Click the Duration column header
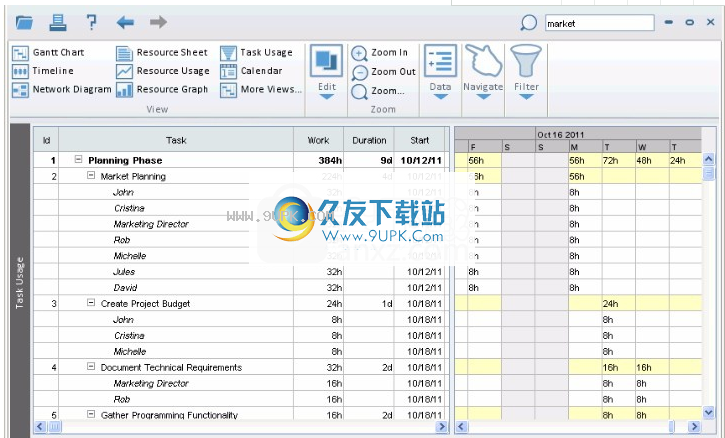This screenshot has width=725, height=438. pyautogui.click(x=369, y=140)
